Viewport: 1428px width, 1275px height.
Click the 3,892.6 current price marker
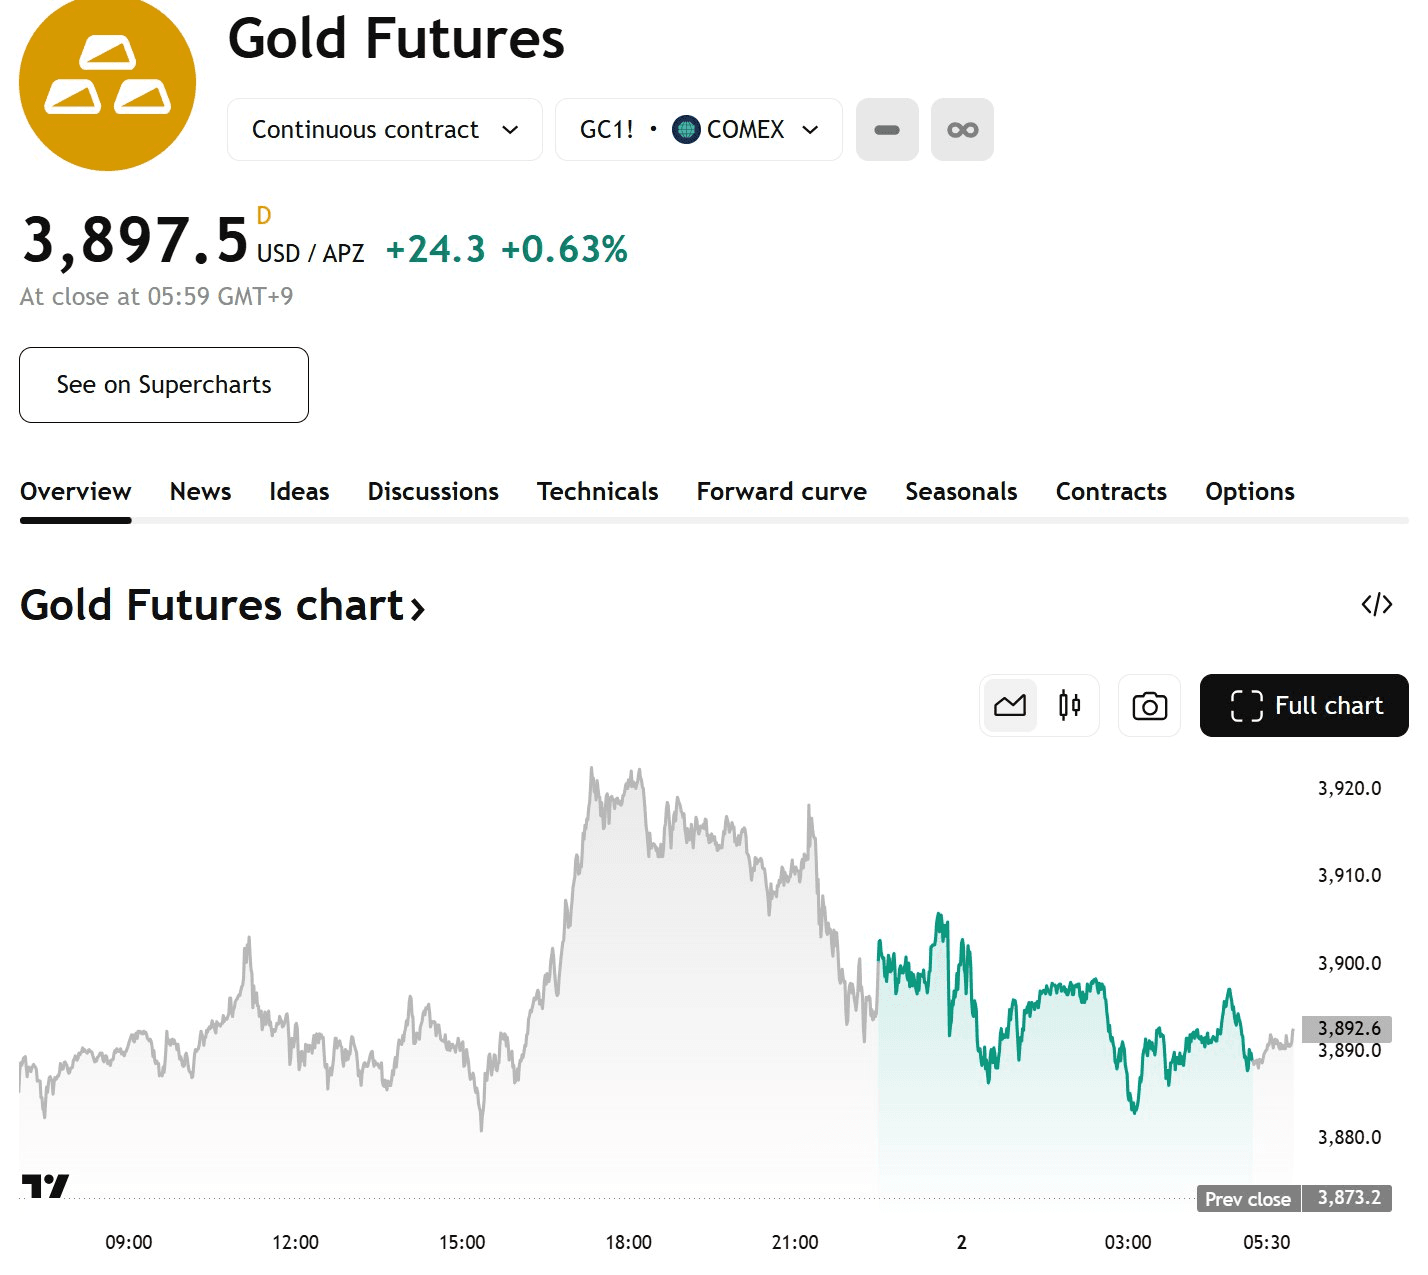coord(1347,1028)
